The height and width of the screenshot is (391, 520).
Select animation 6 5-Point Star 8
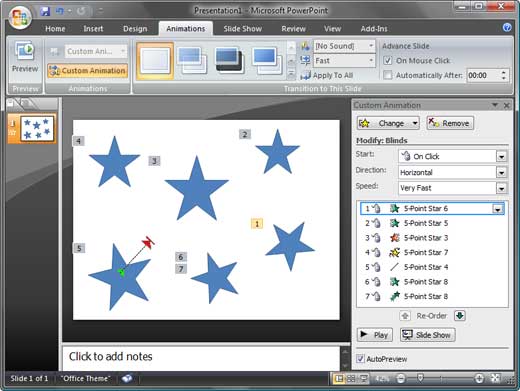tap(432, 282)
